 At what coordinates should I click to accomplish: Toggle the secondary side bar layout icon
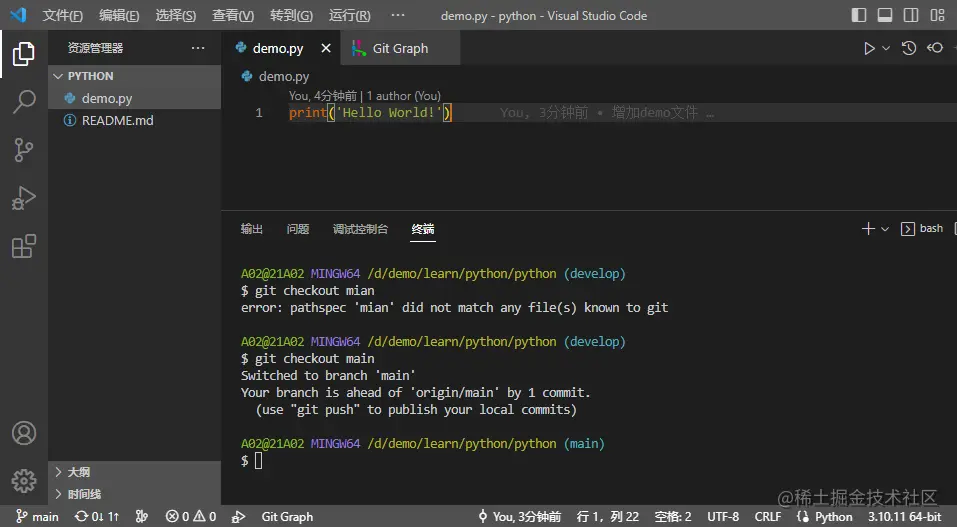pyautogui.click(x=911, y=15)
